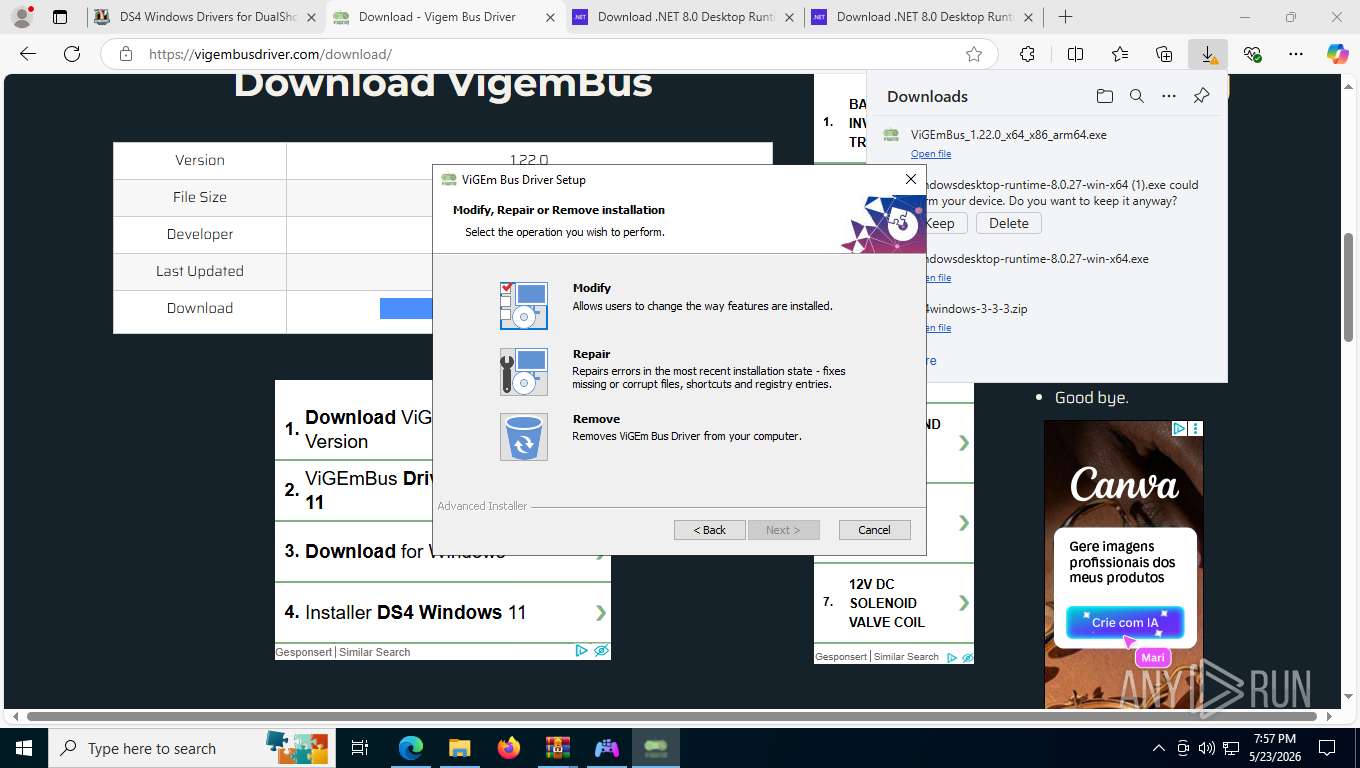Image resolution: width=1360 pixels, height=768 pixels.
Task: Click the browser back arrow
Action: click(x=28, y=54)
